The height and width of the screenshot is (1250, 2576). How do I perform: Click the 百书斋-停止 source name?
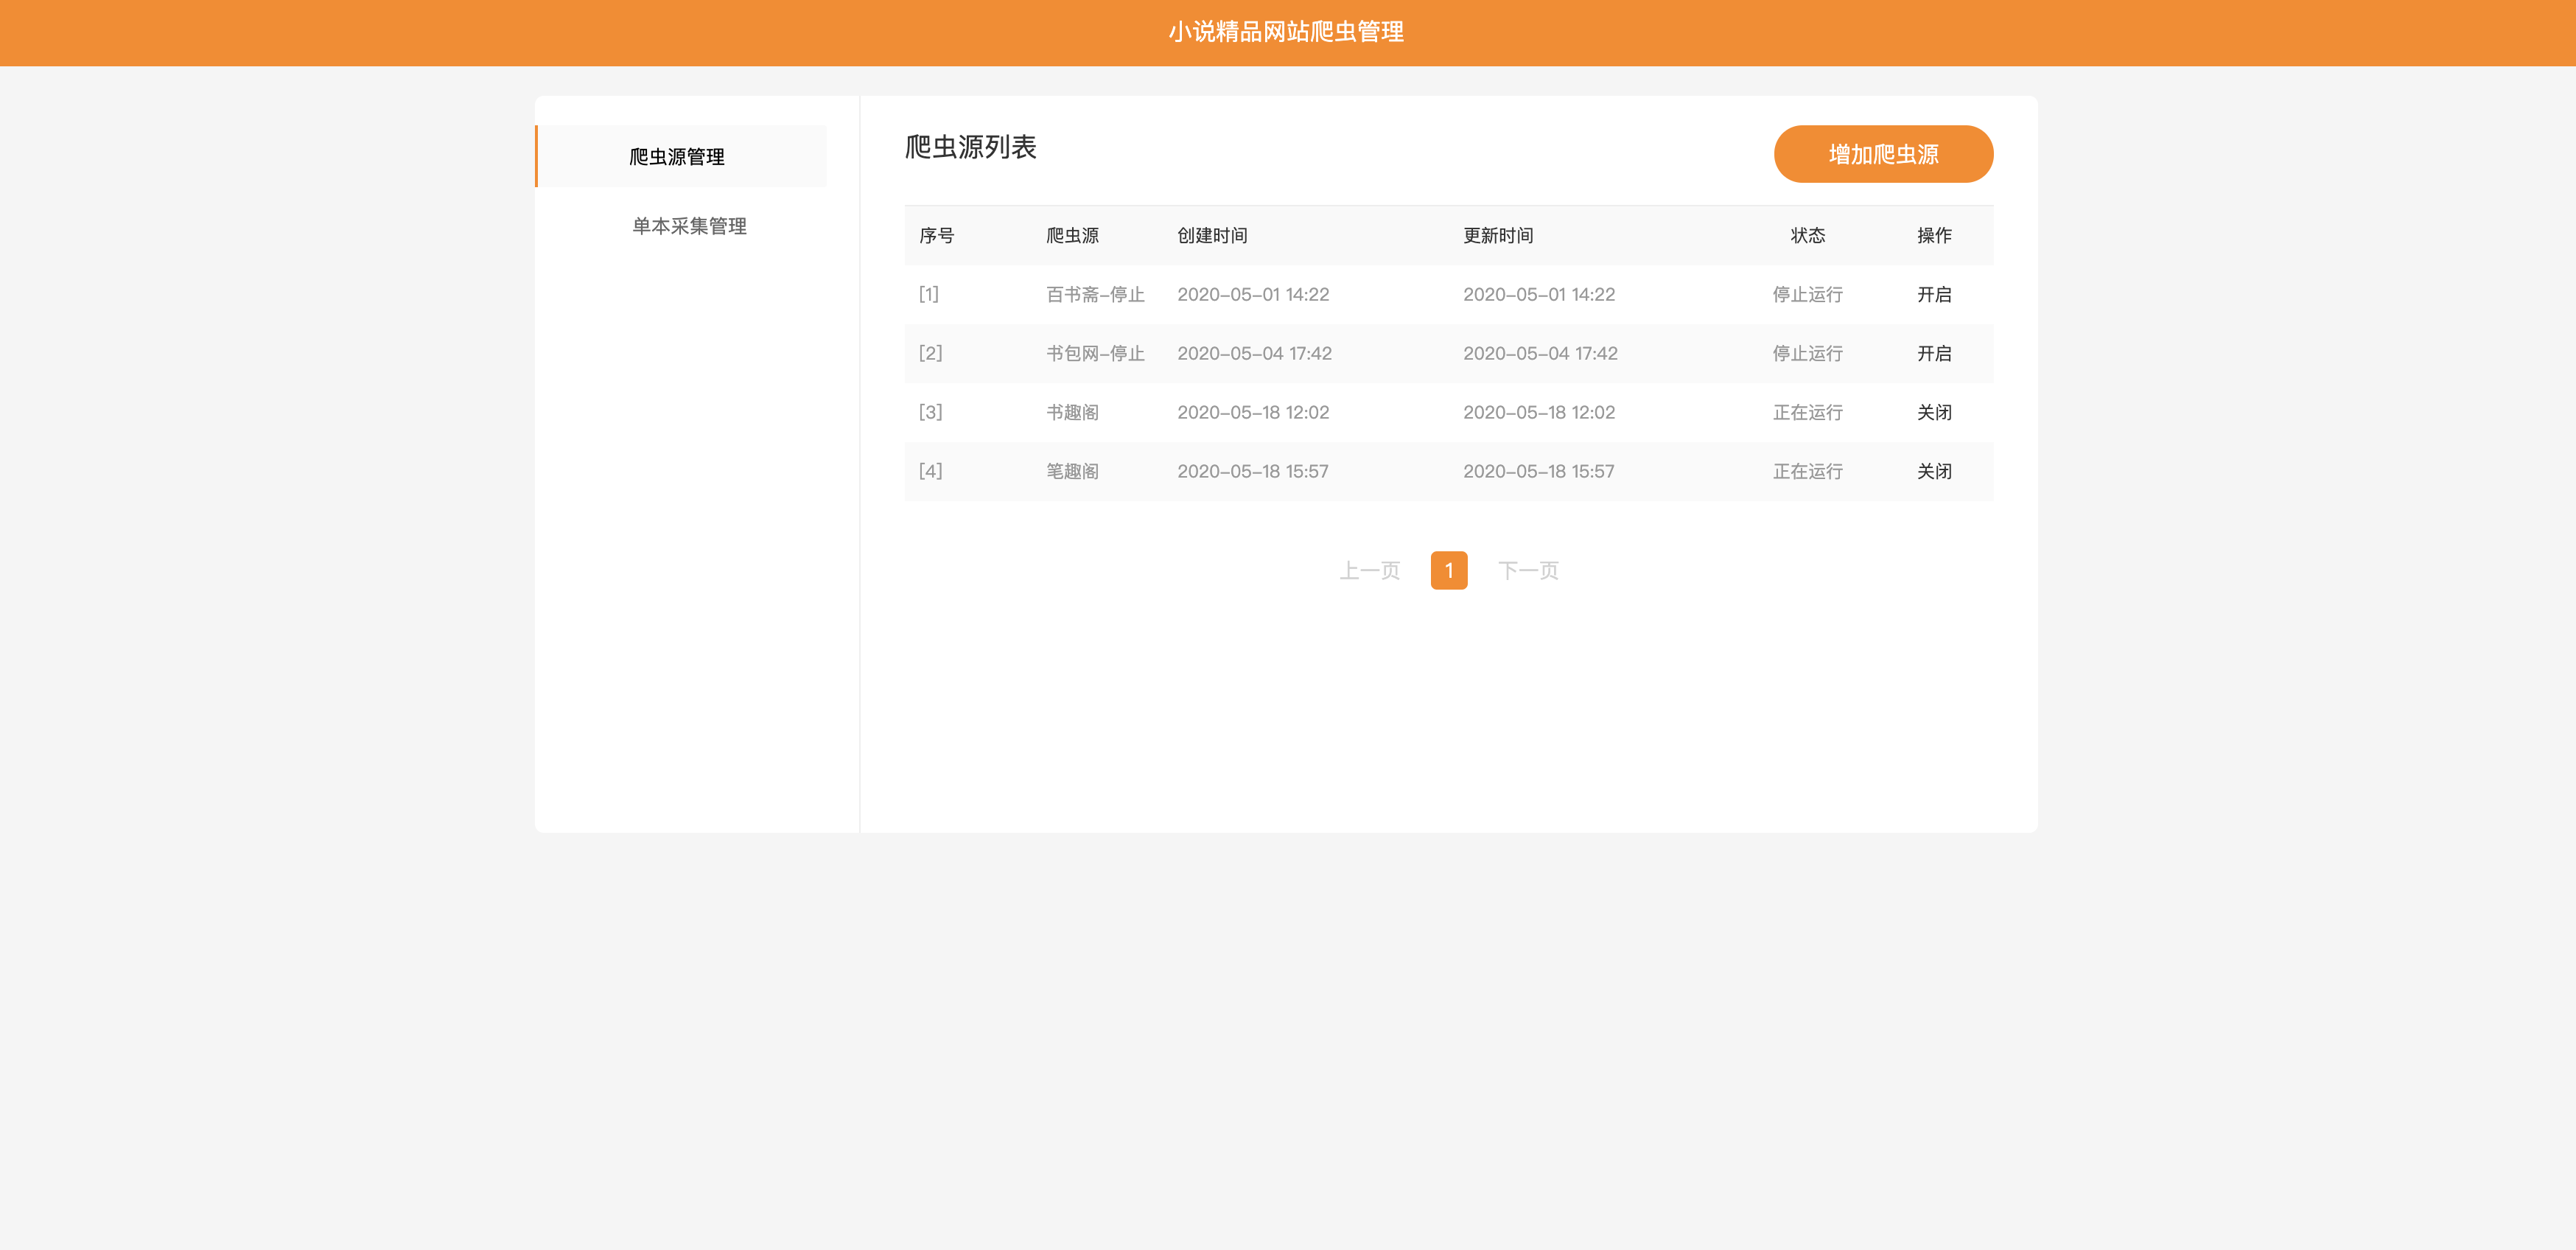click(x=1094, y=294)
